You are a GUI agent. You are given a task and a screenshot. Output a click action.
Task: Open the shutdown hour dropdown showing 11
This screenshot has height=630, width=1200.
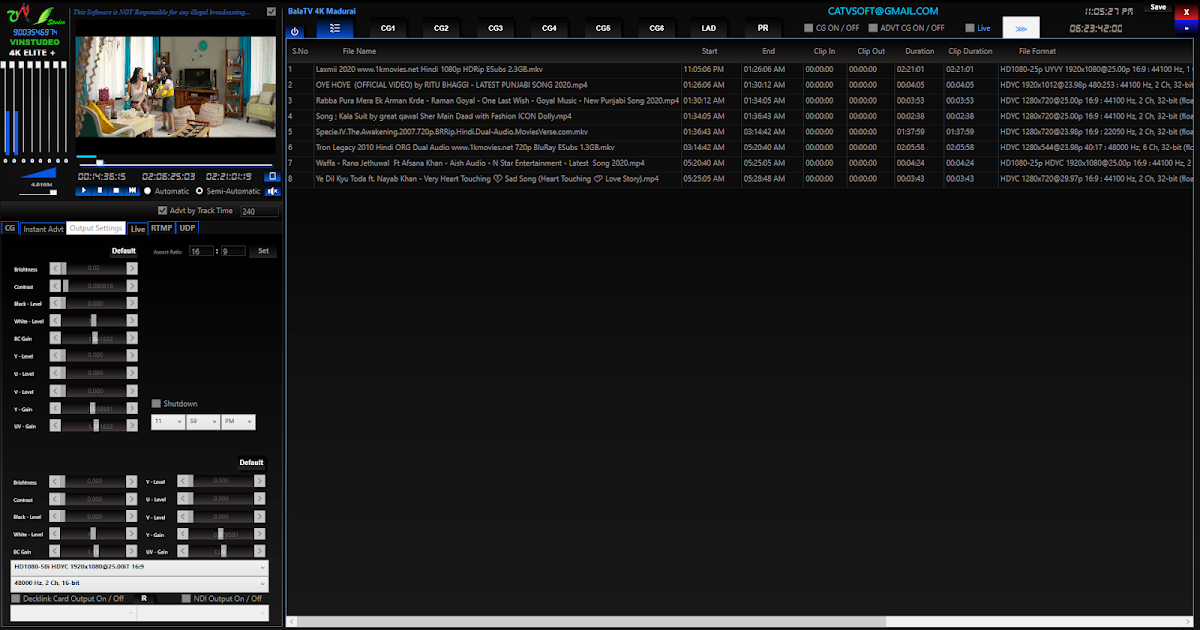pos(168,423)
